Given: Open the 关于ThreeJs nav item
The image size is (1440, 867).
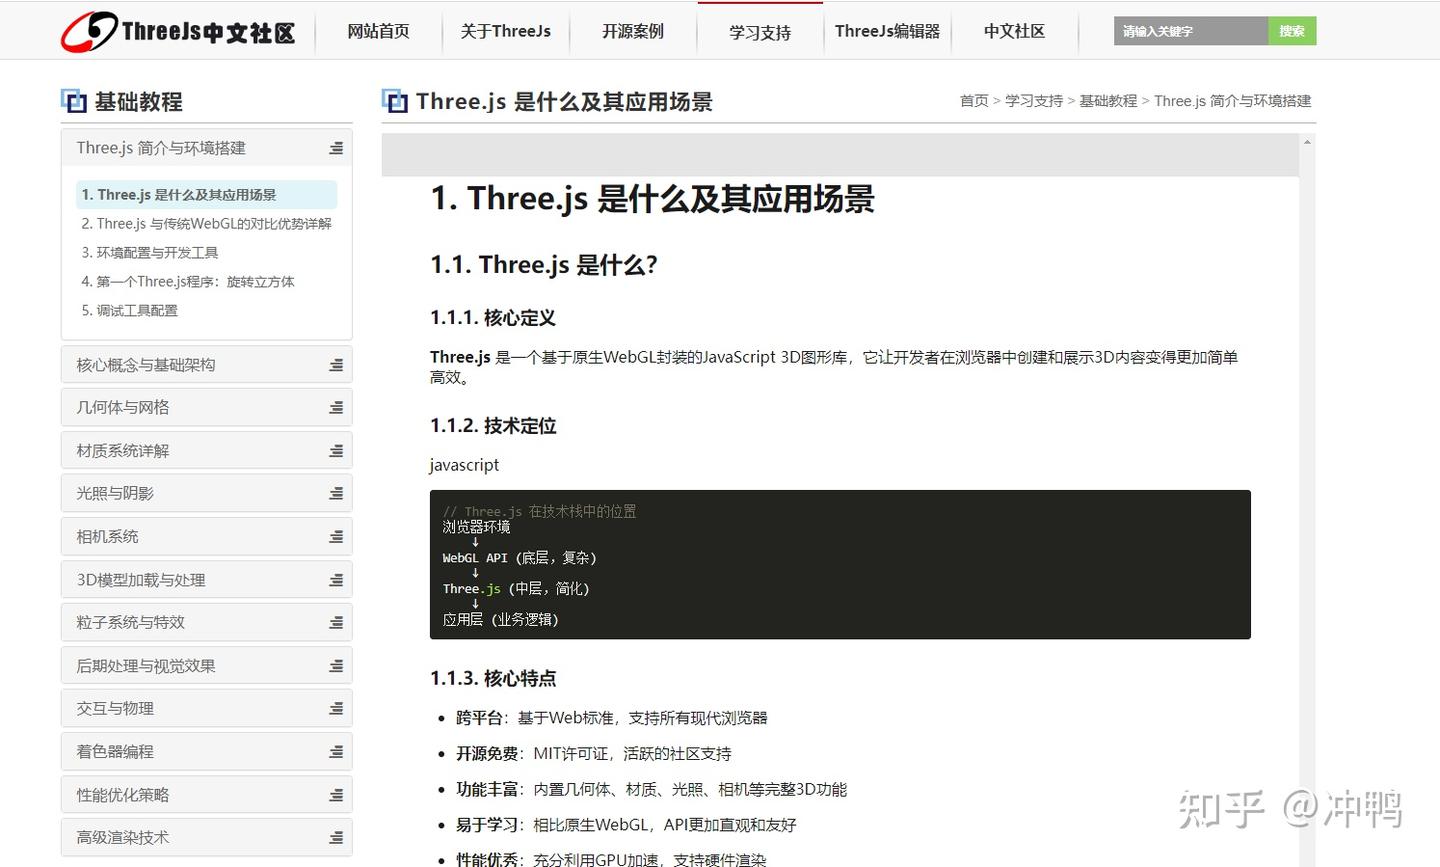Looking at the screenshot, I should [x=505, y=32].
